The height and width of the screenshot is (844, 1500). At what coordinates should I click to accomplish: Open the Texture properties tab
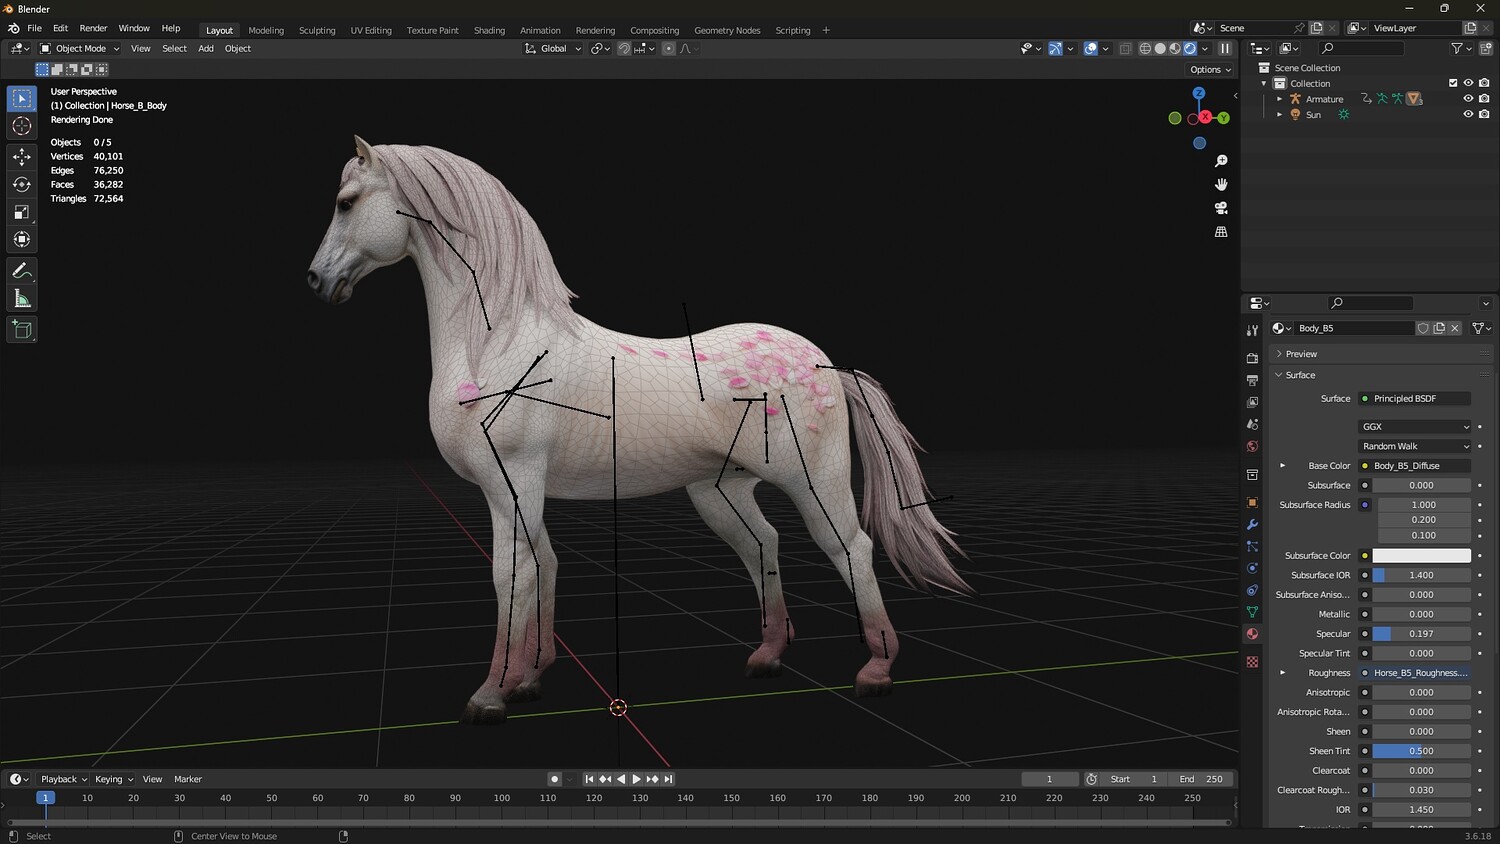[1252, 662]
